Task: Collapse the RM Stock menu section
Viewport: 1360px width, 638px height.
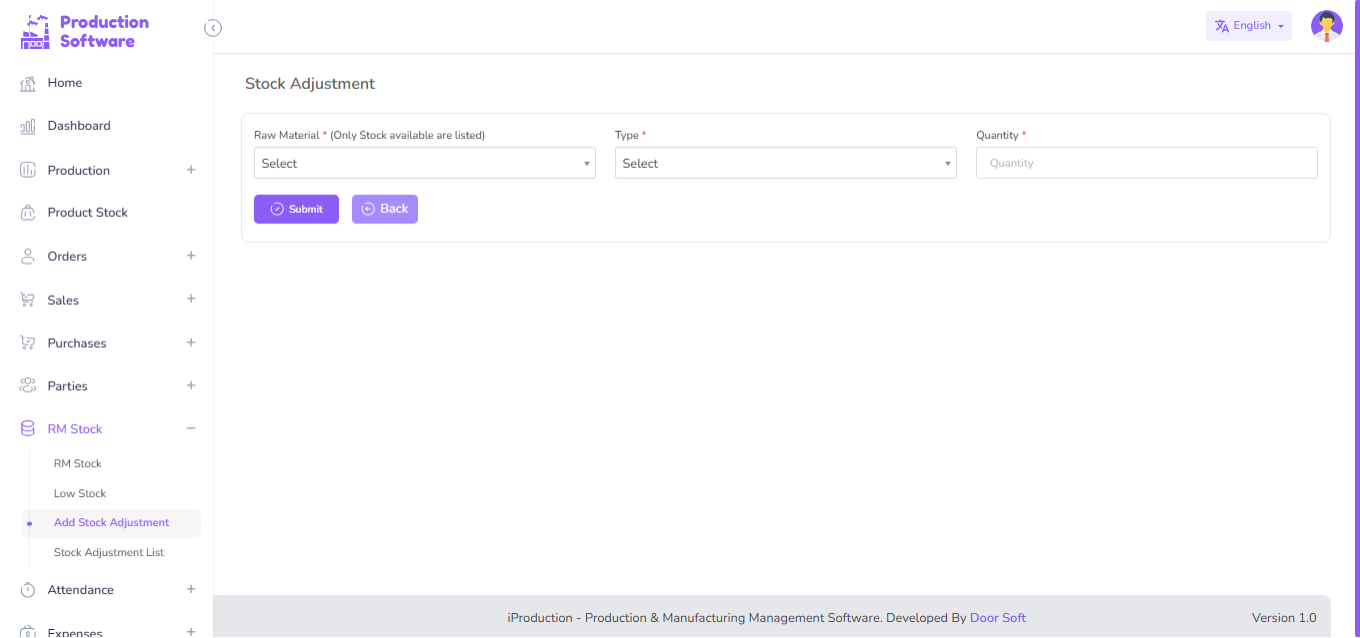Action: coord(191,429)
